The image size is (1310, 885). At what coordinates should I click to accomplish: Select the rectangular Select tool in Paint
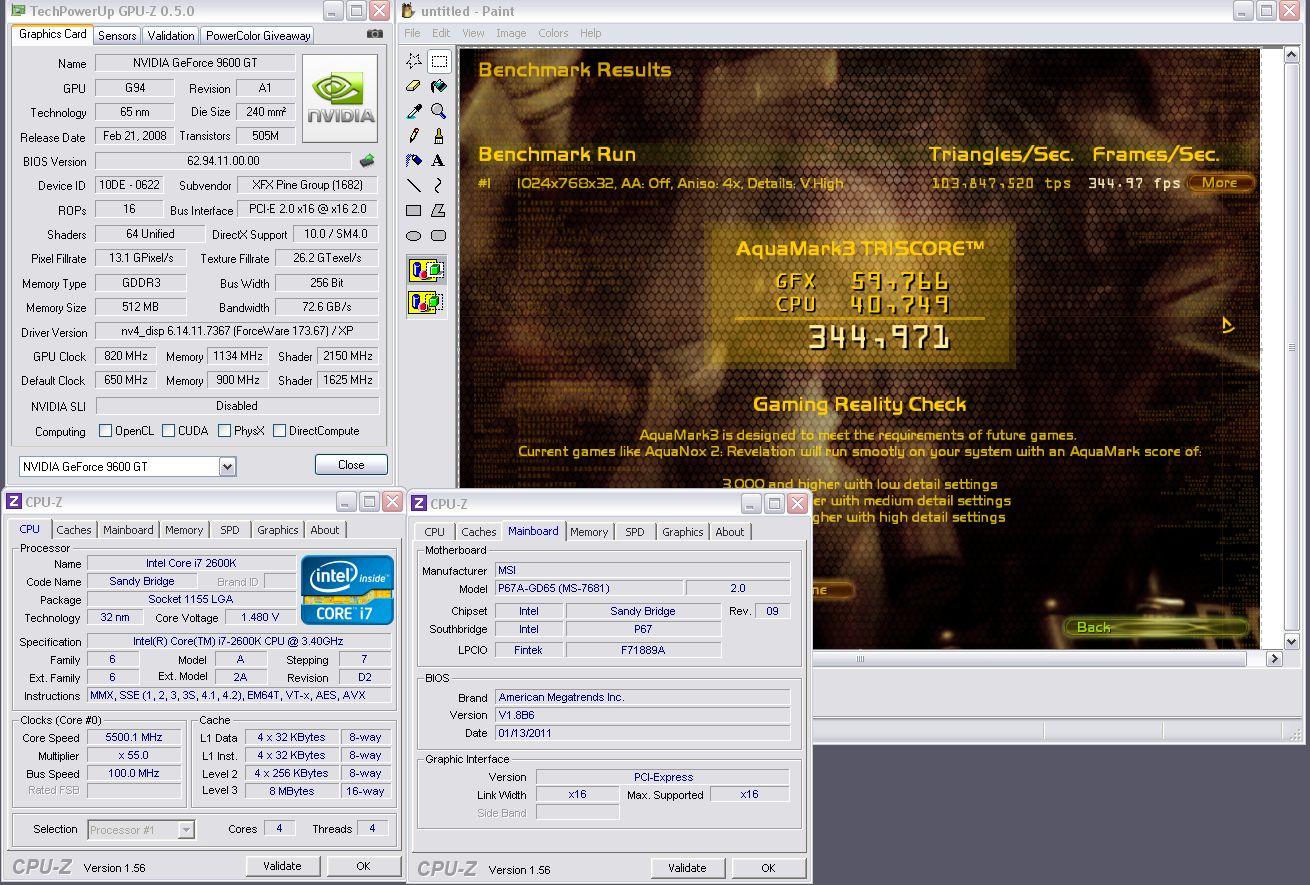(439, 62)
